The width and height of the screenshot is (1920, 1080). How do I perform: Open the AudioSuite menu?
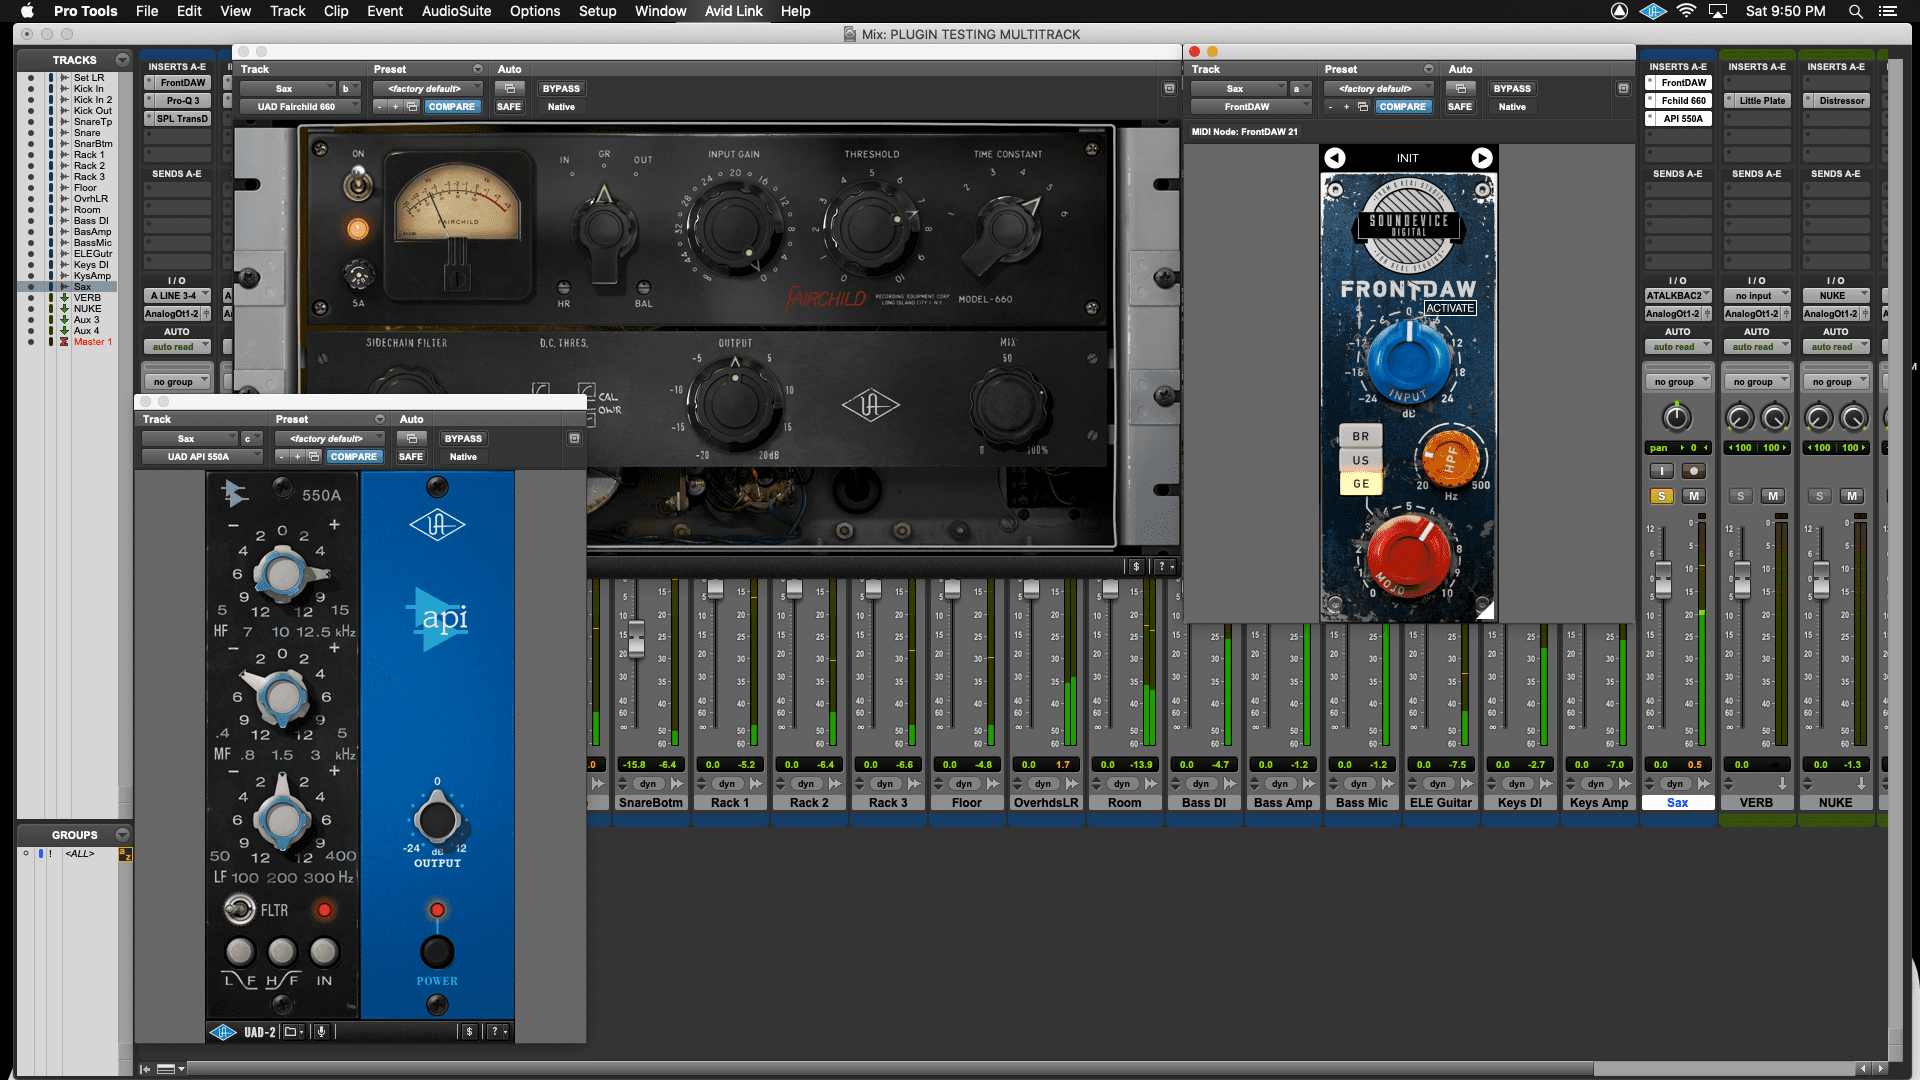(x=456, y=11)
